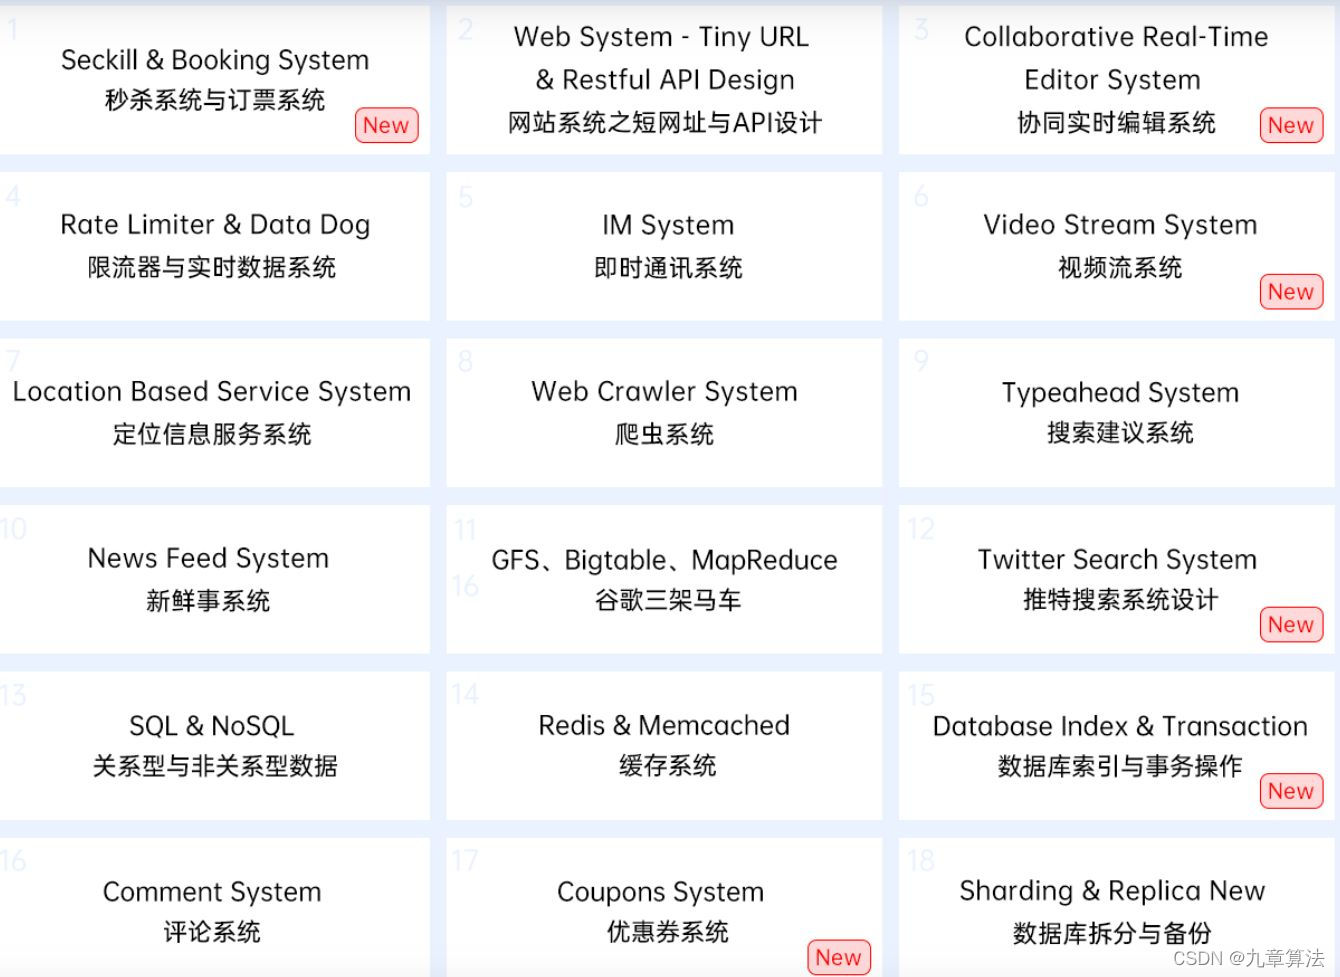Image resolution: width=1340 pixels, height=977 pixels.
Task: Select the Rate Limiter & Data Dog card
Action: point(215,246)
